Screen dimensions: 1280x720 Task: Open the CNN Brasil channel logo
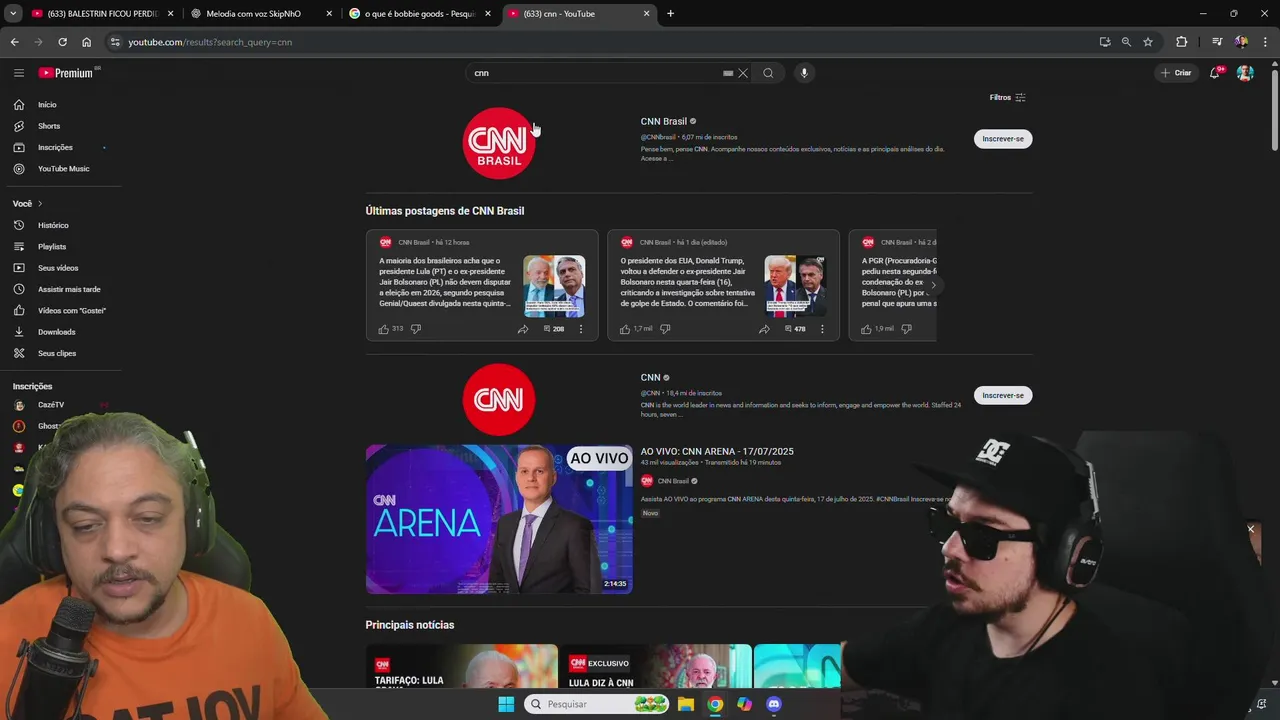coord(499,143)
